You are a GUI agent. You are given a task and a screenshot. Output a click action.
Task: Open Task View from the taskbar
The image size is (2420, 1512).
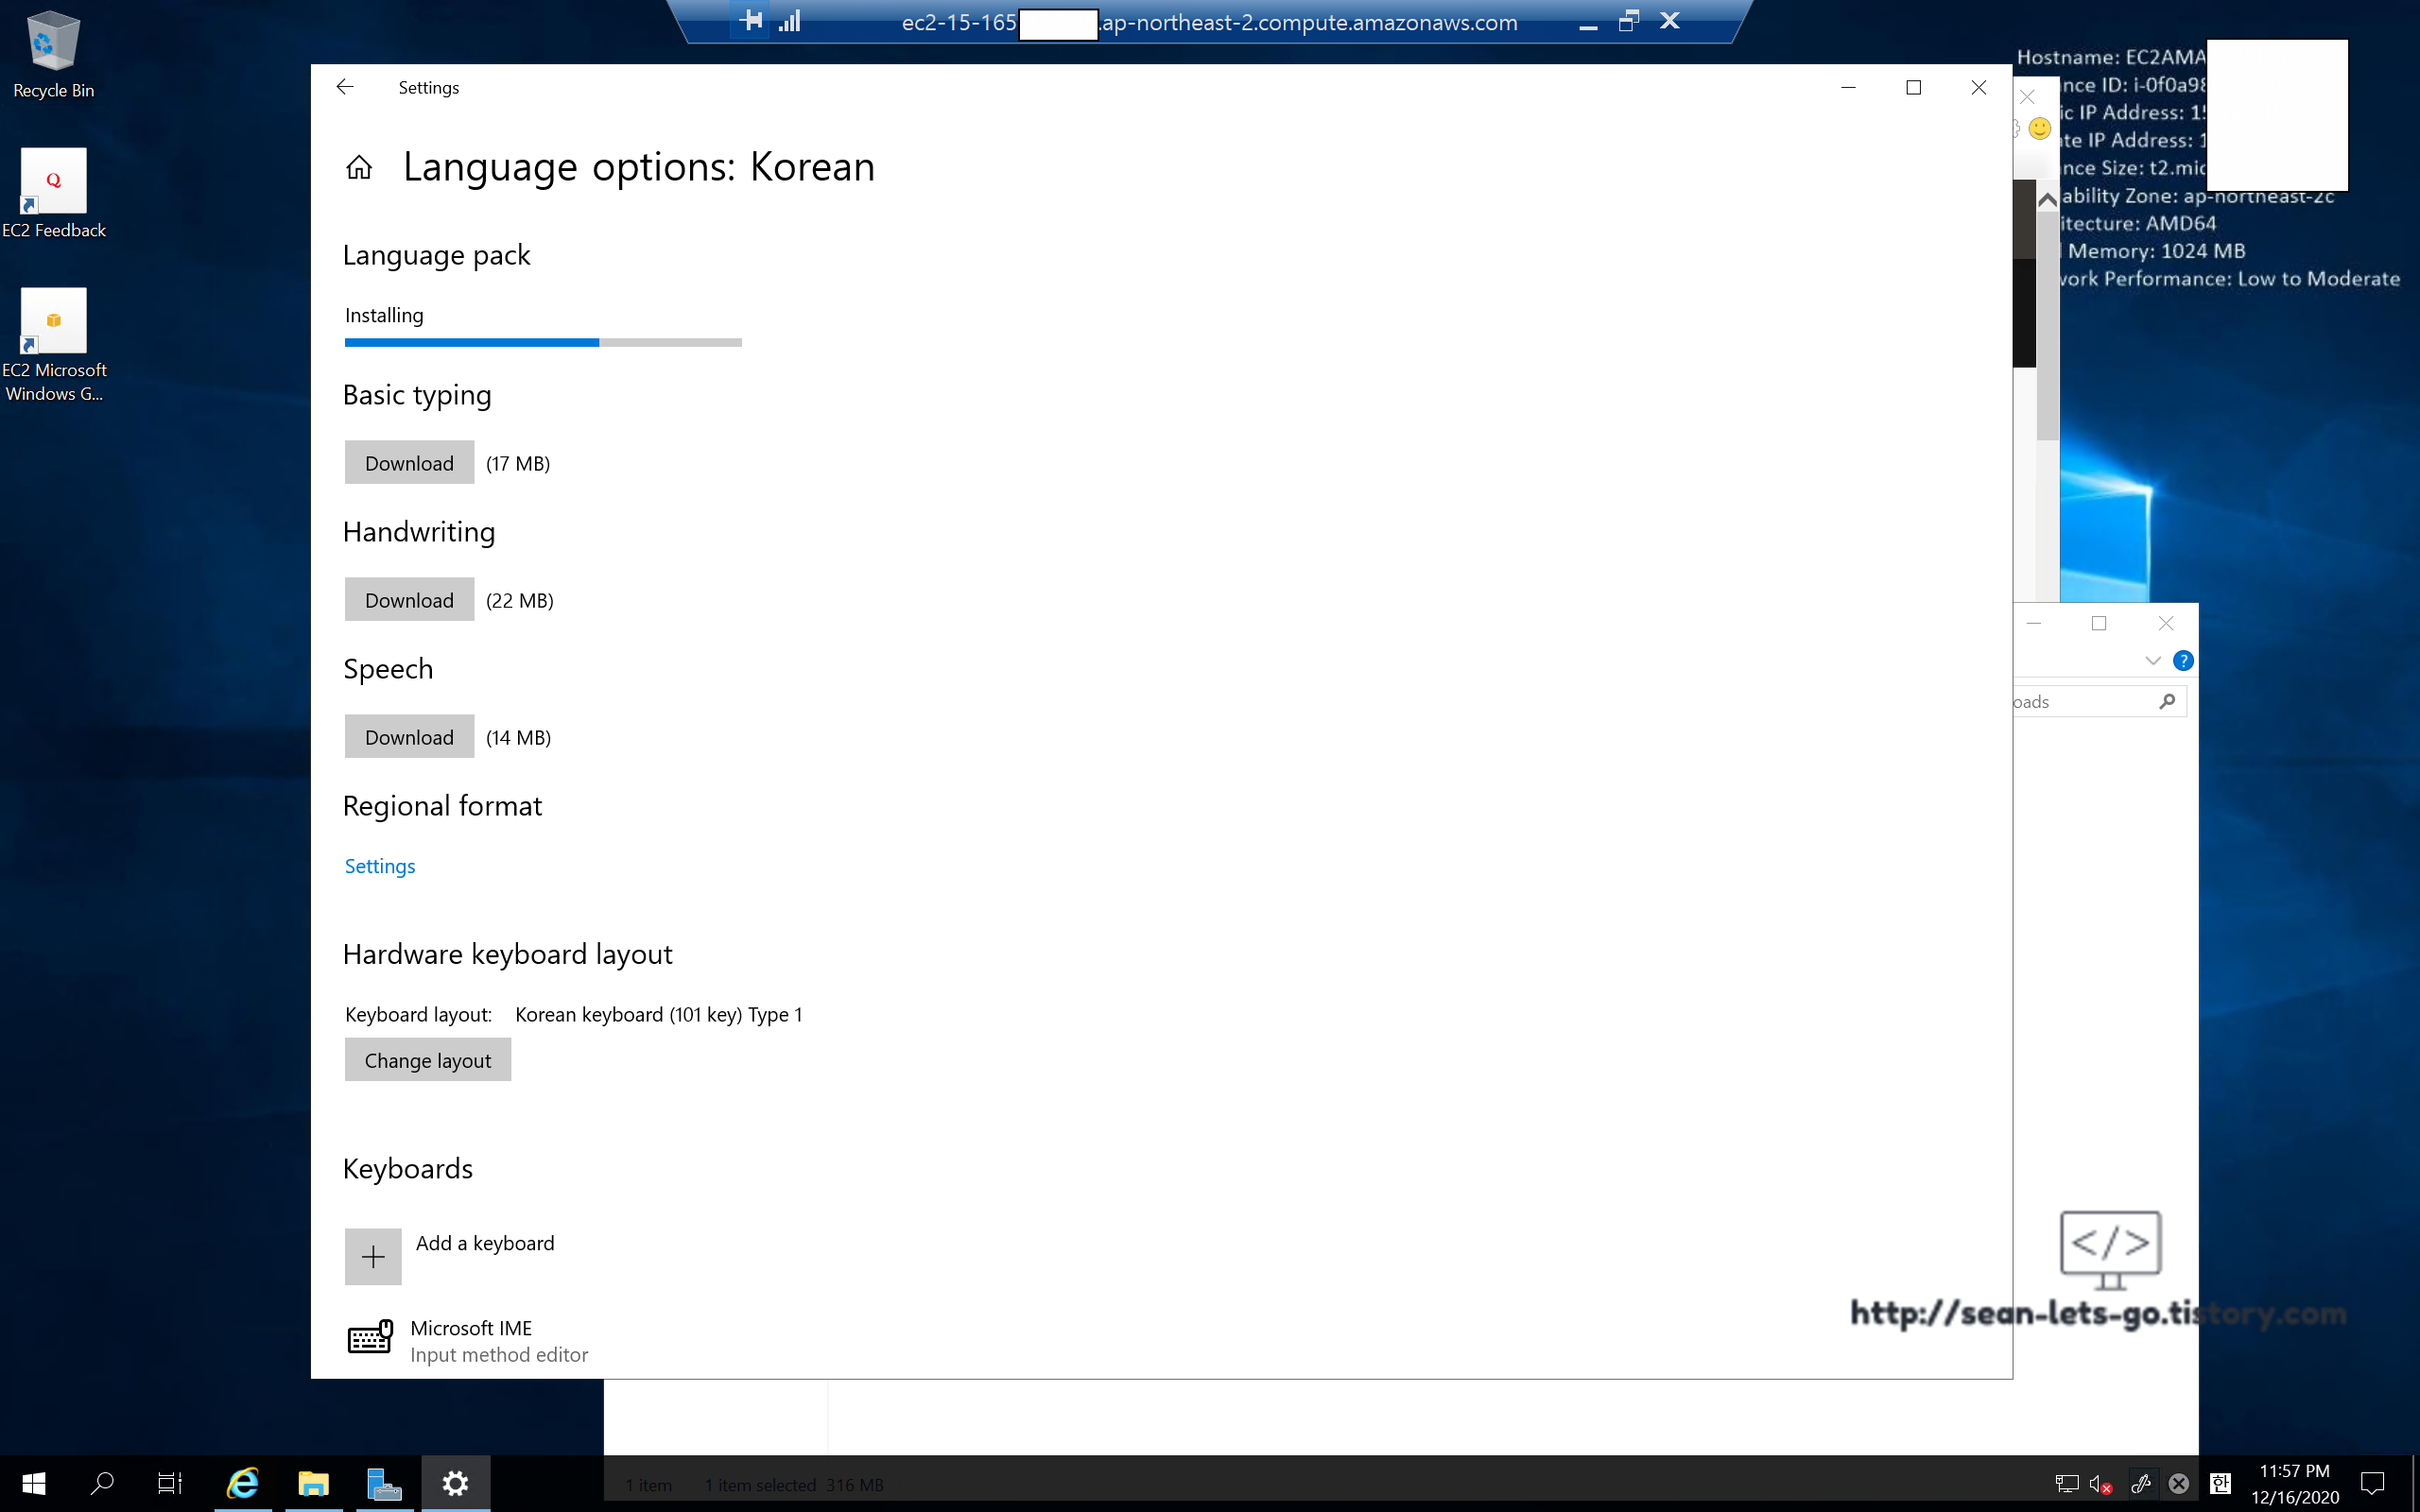pyautogui.click(x=170, y=1483)
